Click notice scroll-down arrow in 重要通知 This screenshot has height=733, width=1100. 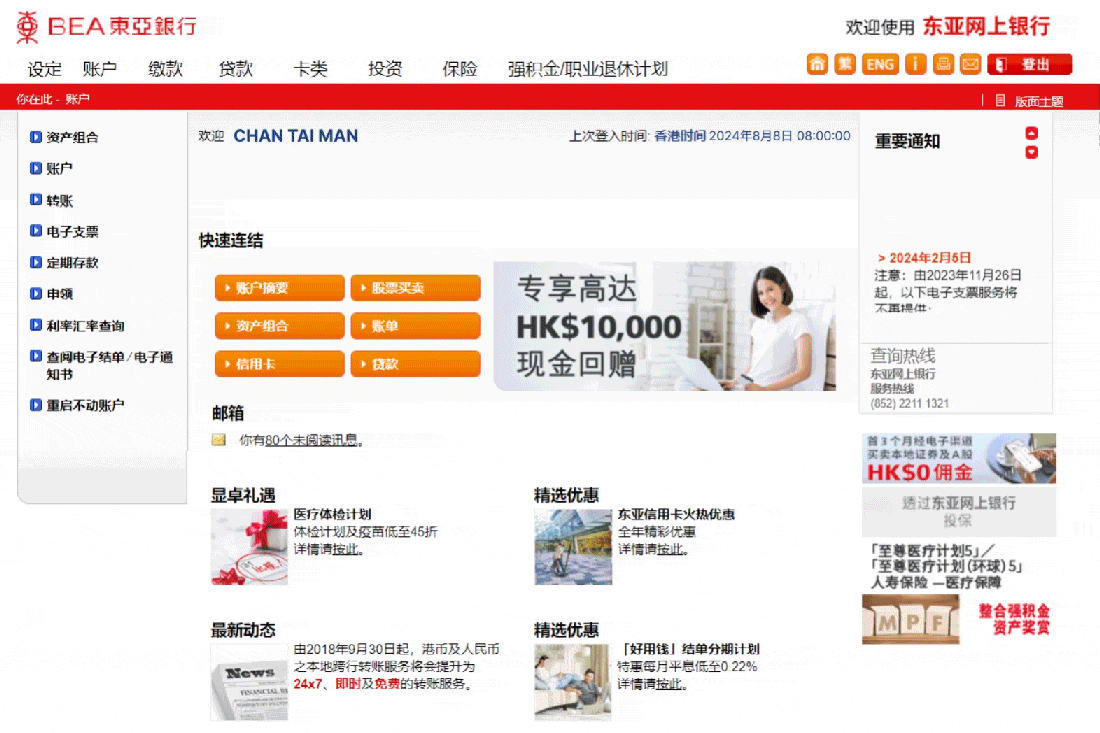(1031, 152)
